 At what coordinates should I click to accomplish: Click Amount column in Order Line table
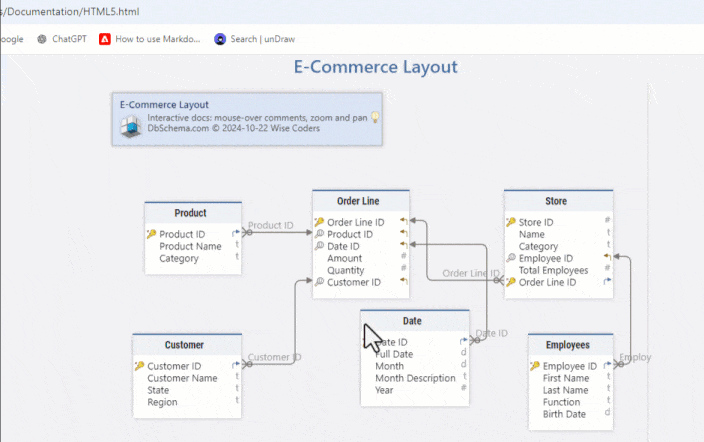coord(344,258)
